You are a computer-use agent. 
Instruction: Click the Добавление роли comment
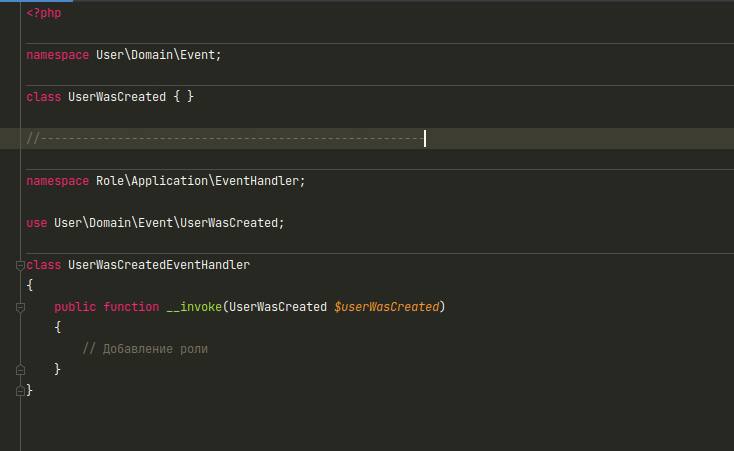145,349
